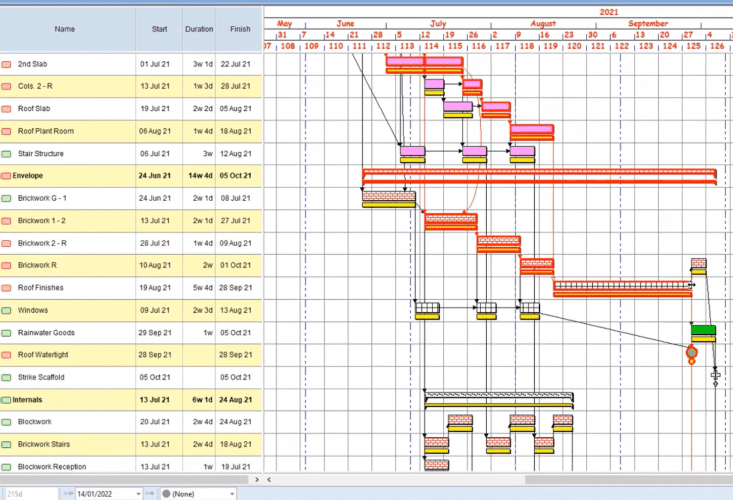This screenshot has width=733, height=500.
Task: Click the green Rainwater Goods task bar
Action: [x=703, y=331]
